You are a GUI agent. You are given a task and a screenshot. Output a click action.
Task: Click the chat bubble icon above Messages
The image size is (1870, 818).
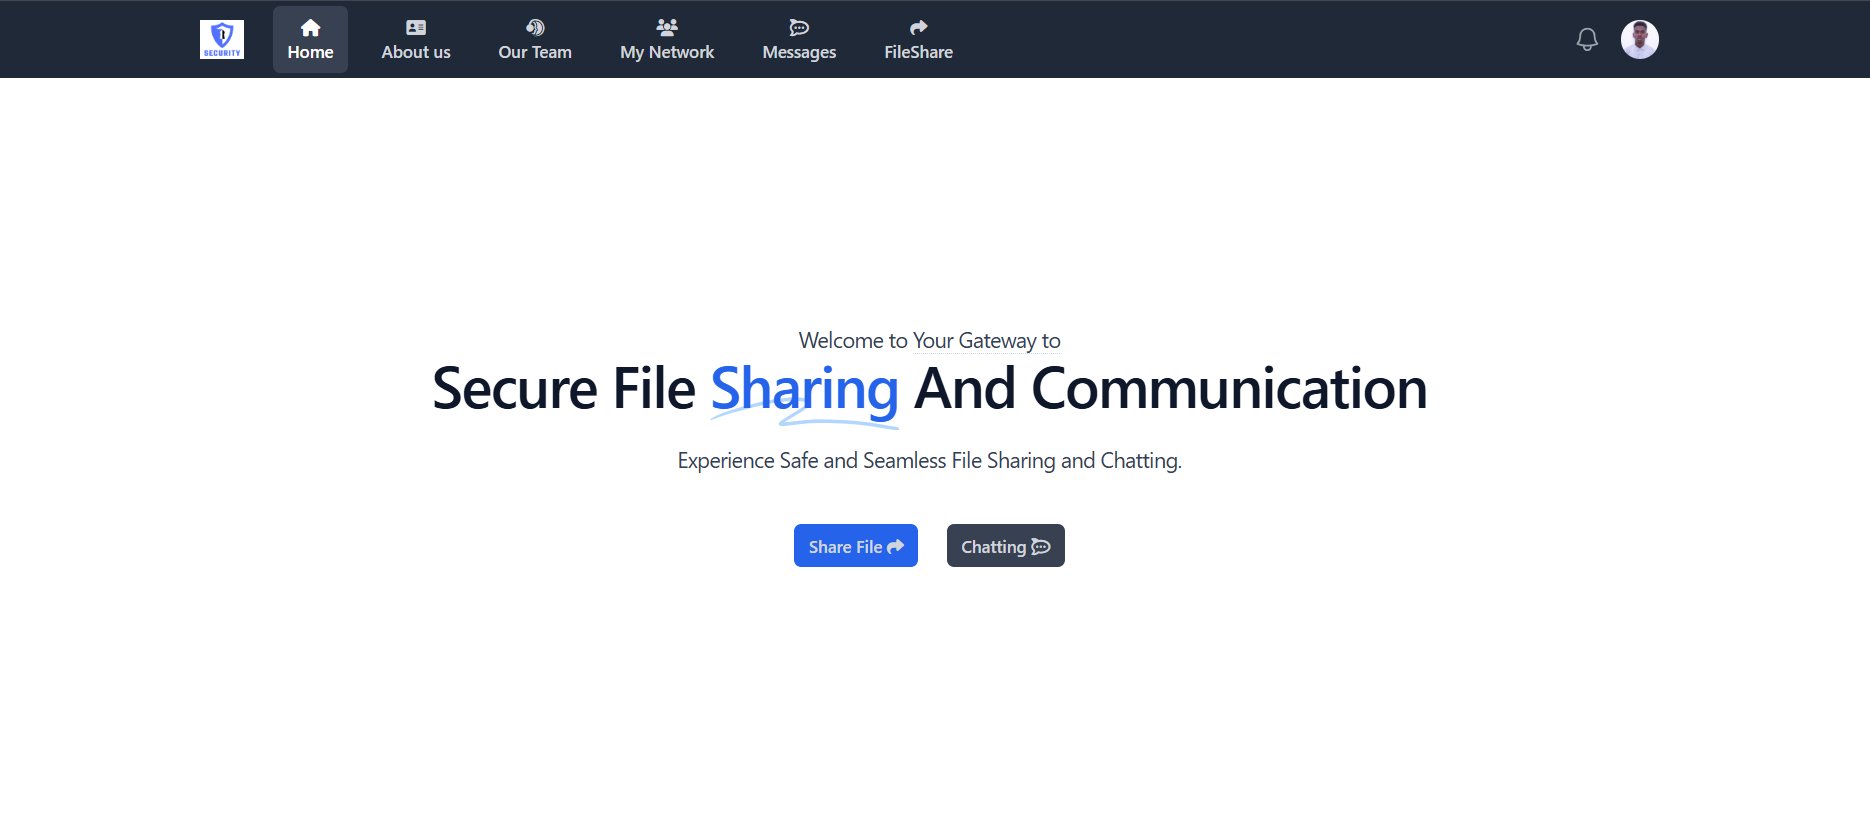pos(799,28)
